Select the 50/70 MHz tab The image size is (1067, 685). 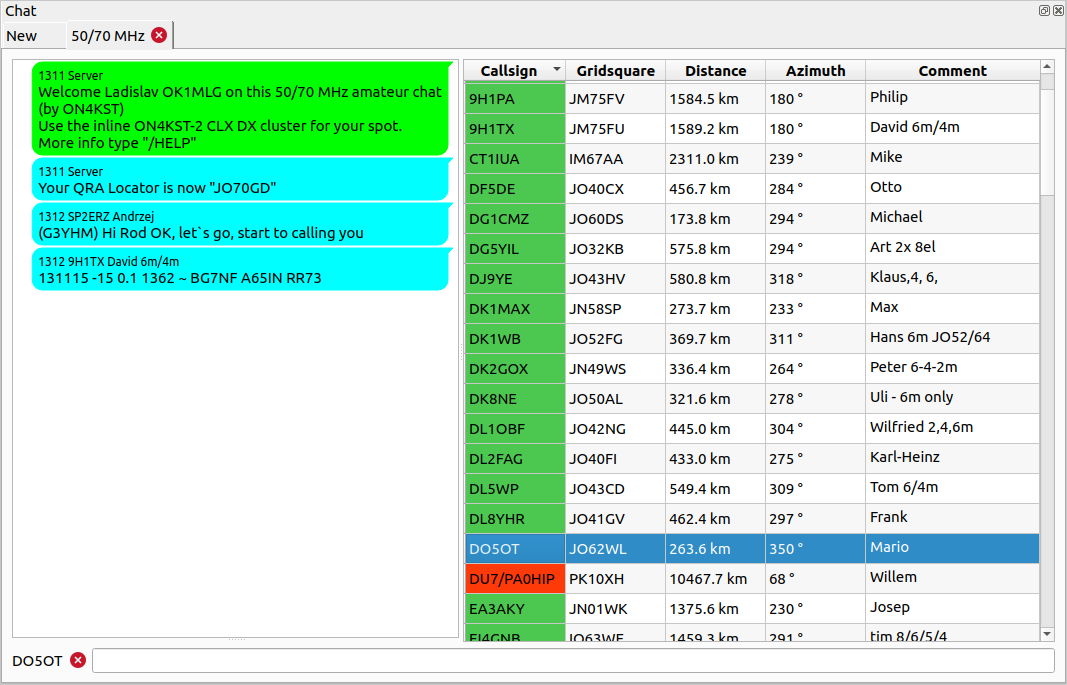[x=107, y=36]
